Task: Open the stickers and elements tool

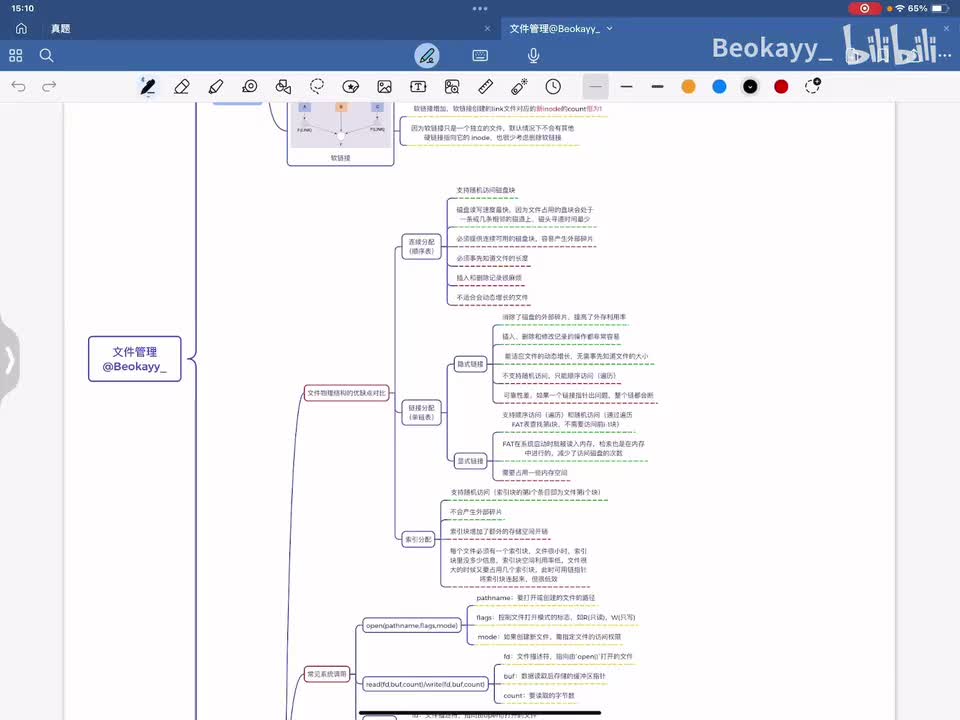Action: [x=350, y=86]
